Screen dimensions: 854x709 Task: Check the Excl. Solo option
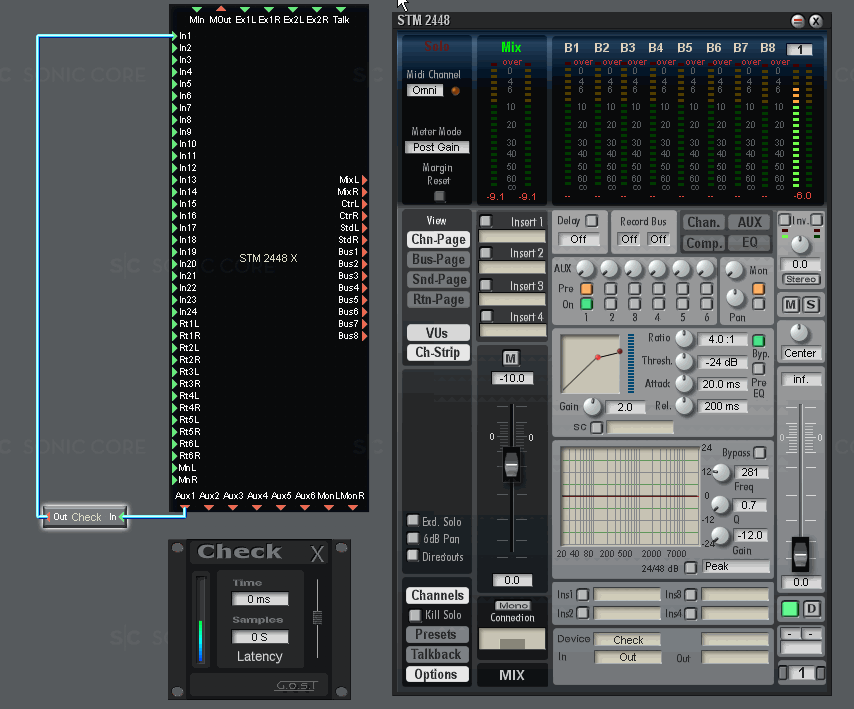(x=413, y=521)
